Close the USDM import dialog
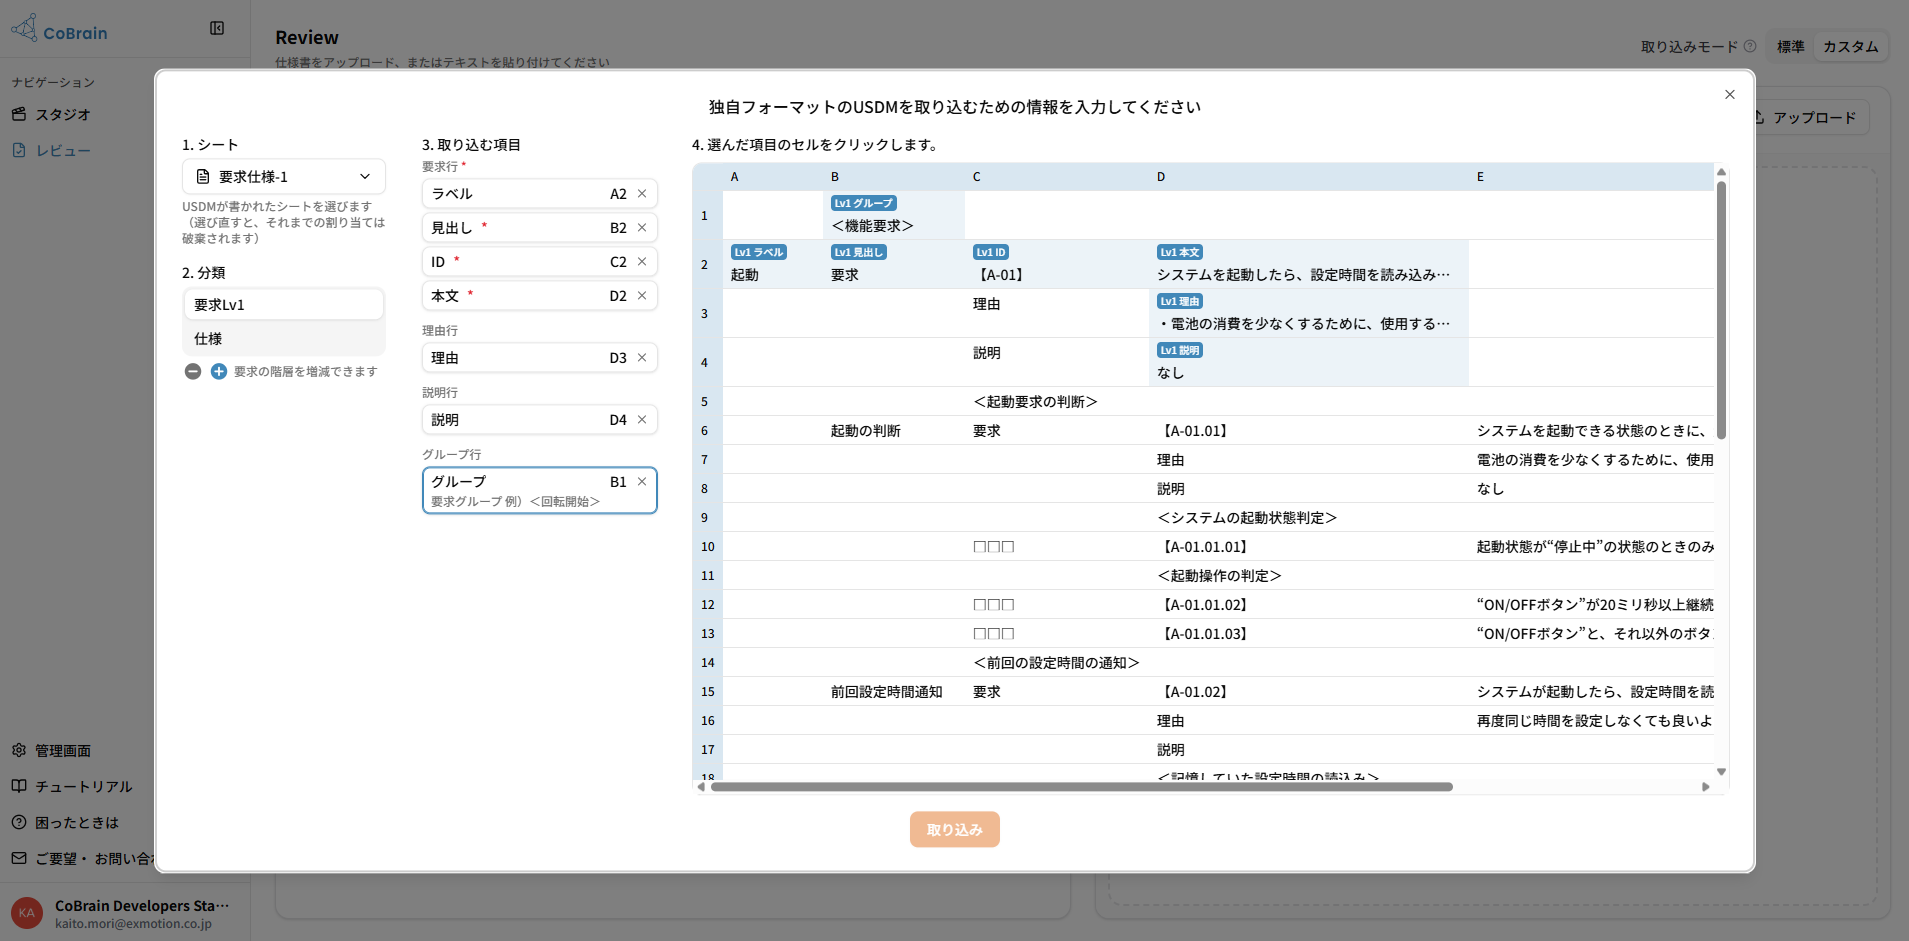Screen dimensions: 1909x941 (1729, 95)
